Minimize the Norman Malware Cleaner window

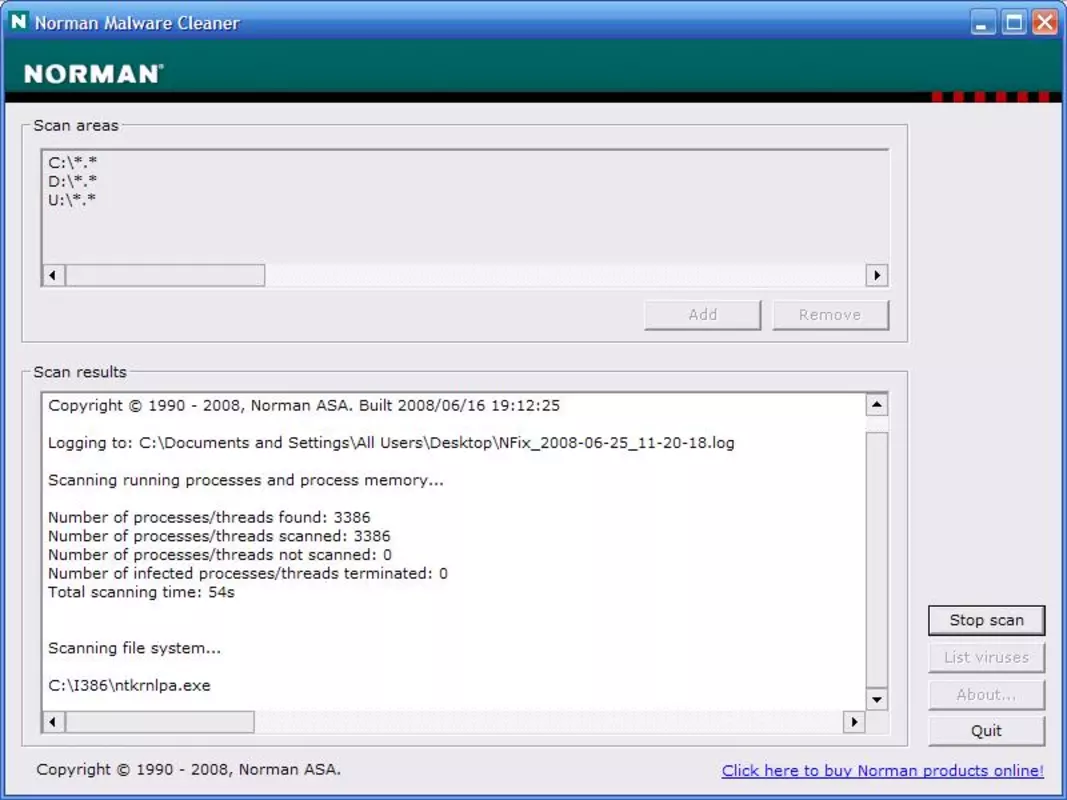pyautogui.click(x=982, y=23)
